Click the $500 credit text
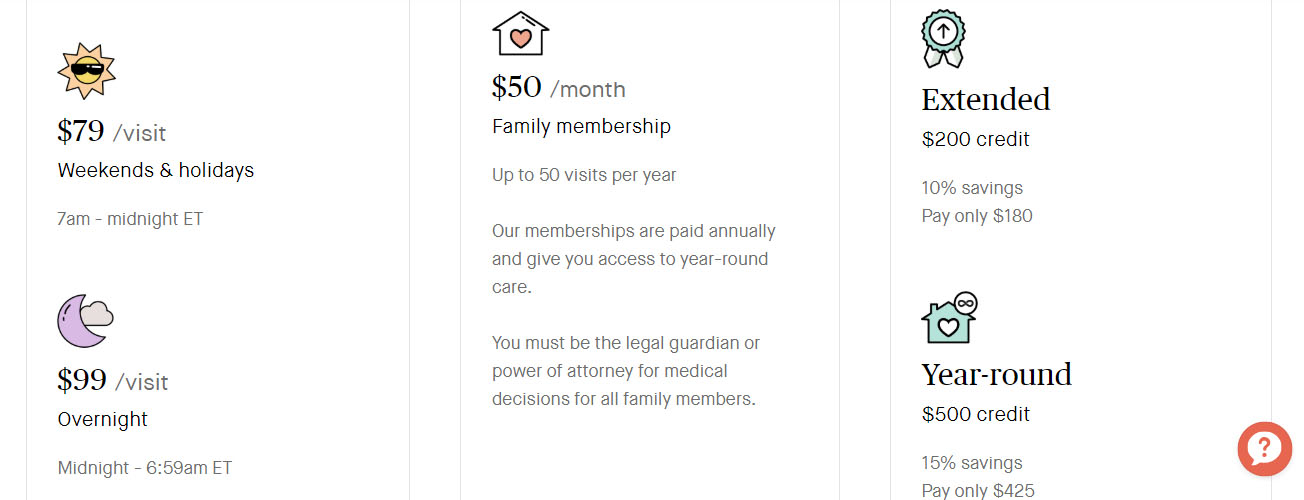This screenshot has width=1304, height=500. point(975,414)
